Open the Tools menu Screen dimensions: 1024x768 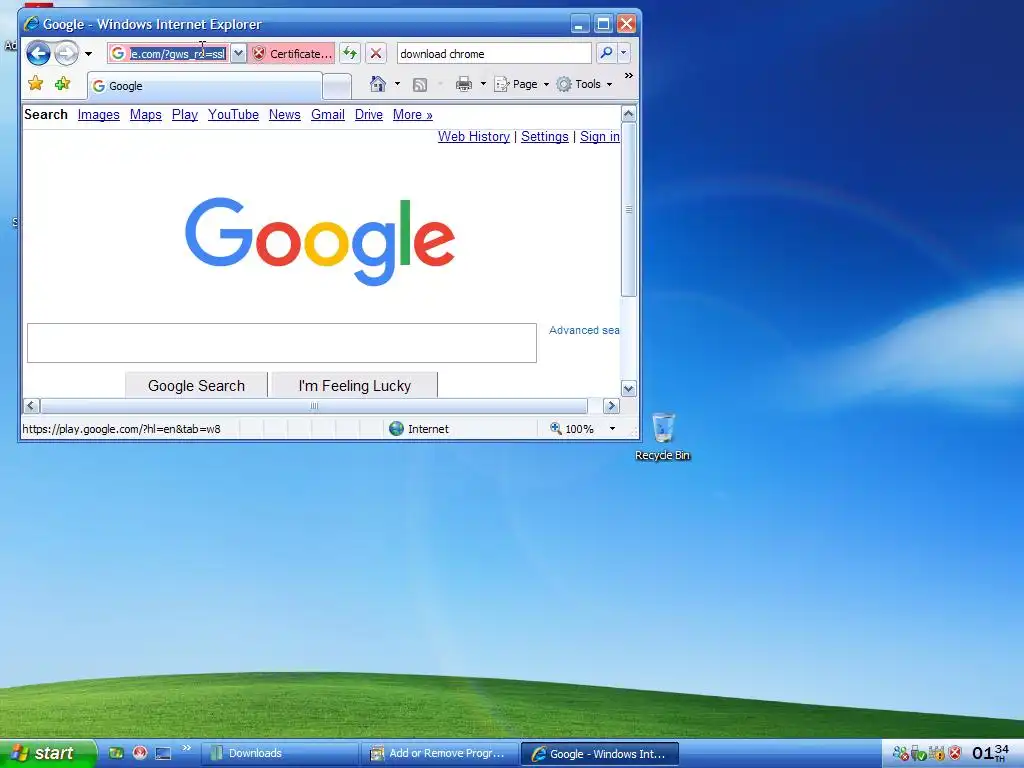click(584, 84)
